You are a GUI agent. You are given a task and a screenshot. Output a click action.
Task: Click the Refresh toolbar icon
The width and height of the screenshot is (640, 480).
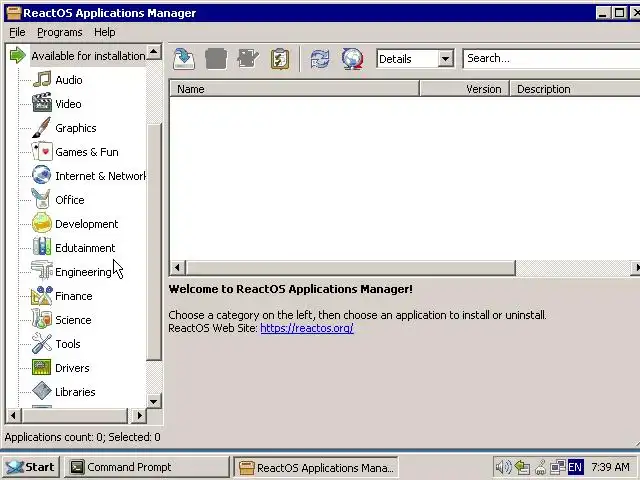pos(320,59)
